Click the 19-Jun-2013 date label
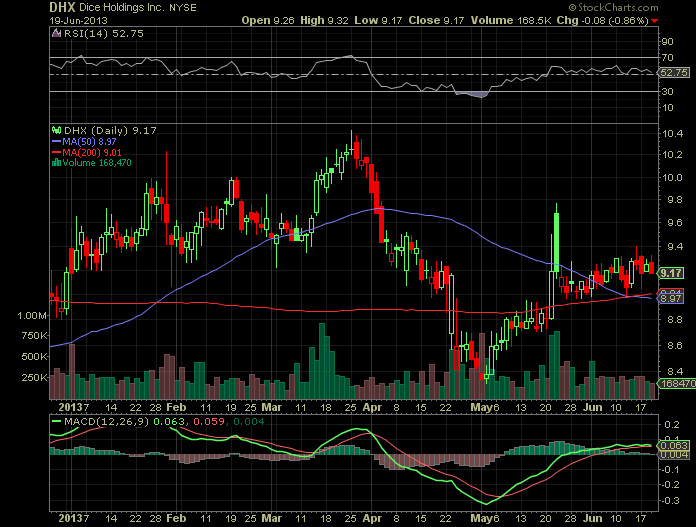696x527 pixels. pyautogui.click(x=79, y=20)
